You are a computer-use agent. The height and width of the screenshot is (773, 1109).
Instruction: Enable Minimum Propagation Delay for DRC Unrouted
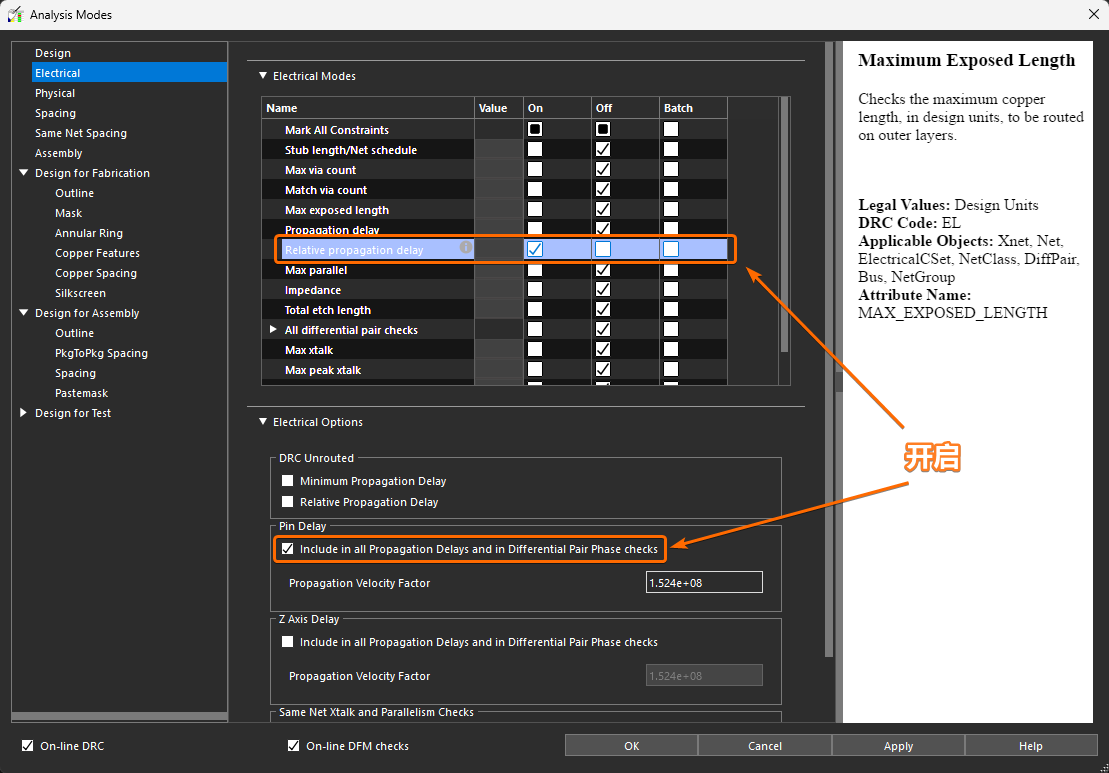point(288,481)
